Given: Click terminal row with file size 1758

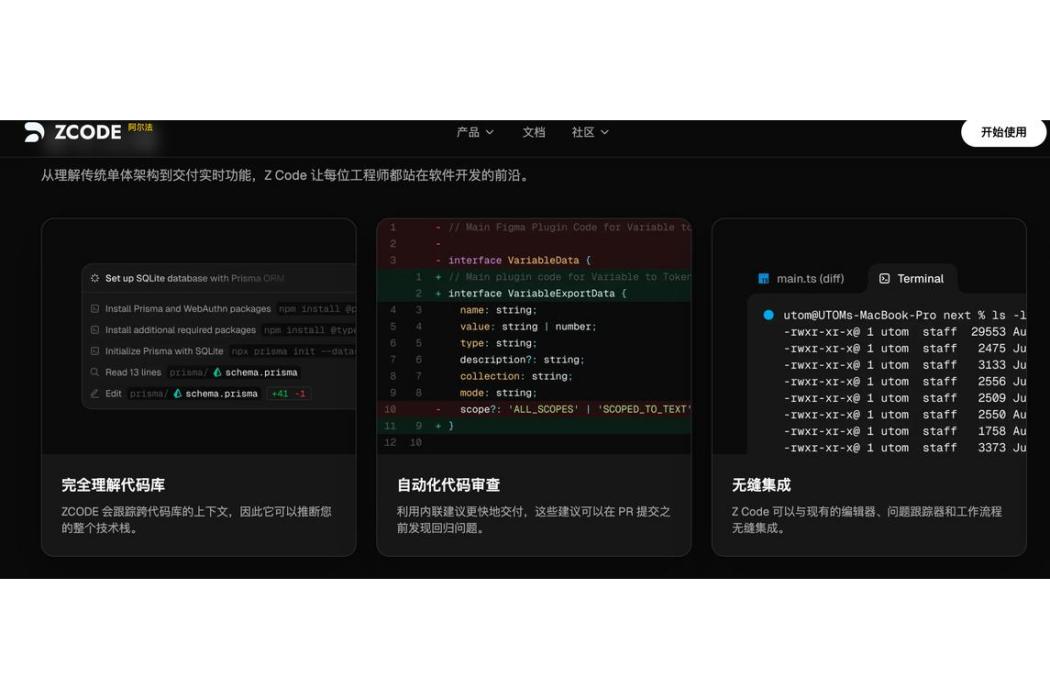Looking at the screenshot, I should 904,431.
